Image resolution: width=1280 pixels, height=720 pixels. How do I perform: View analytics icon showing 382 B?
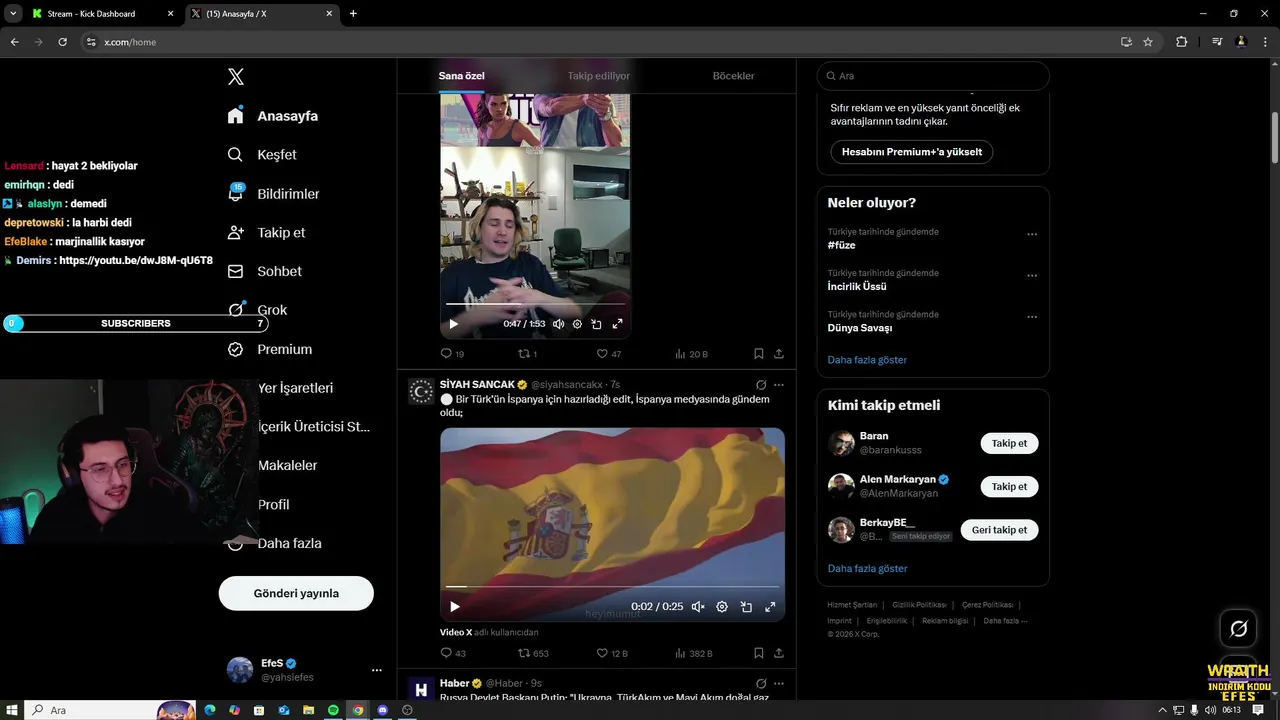[680, 653]
